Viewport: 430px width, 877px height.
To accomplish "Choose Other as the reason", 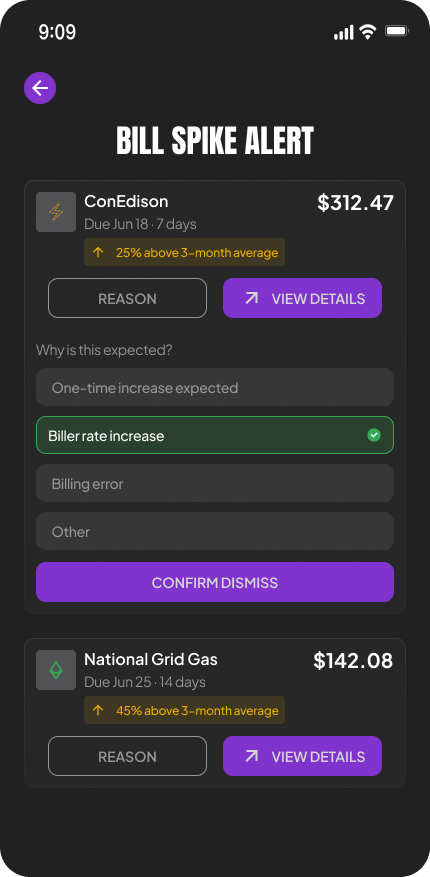I will 215,531.
